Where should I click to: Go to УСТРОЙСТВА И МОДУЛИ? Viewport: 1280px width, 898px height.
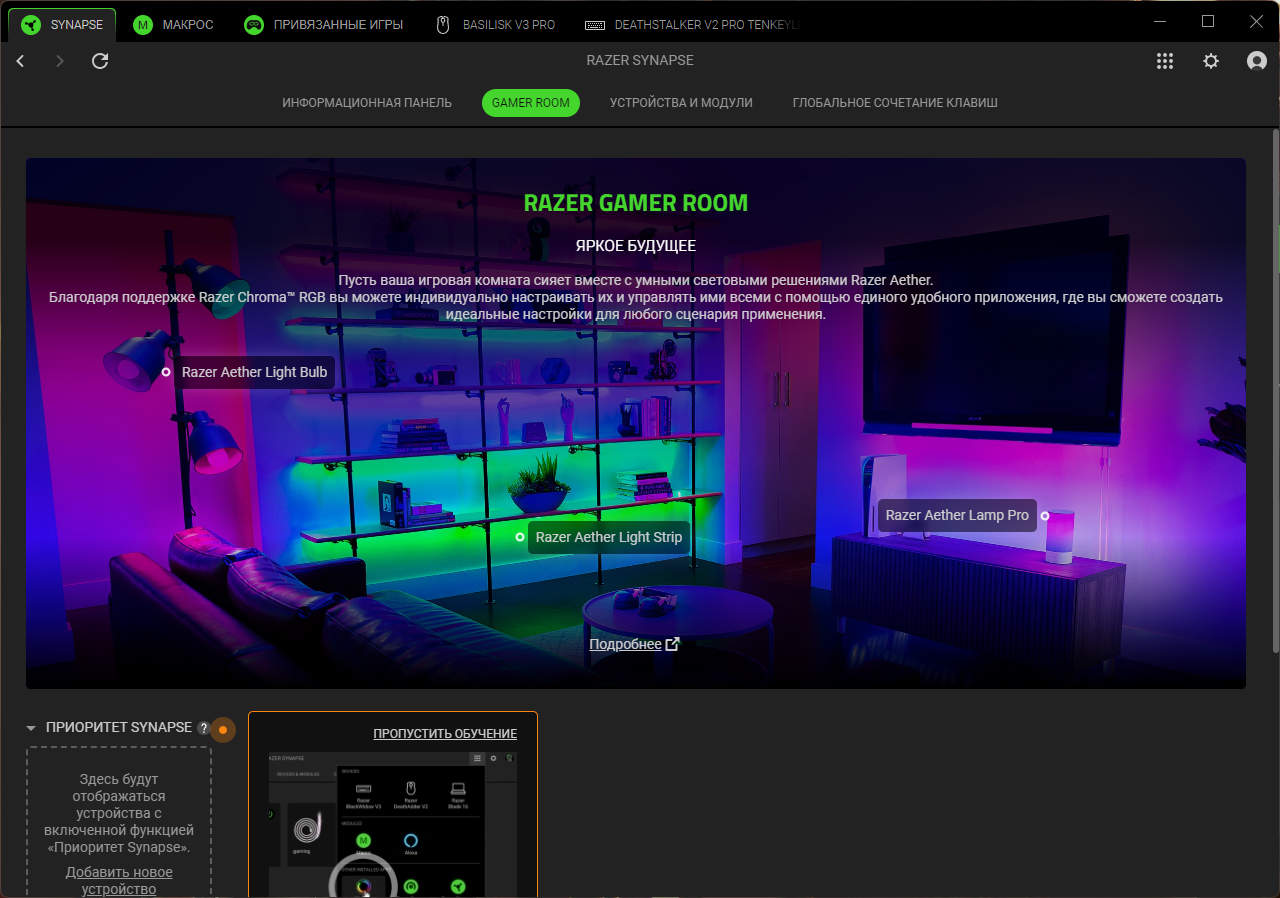click(x=681, y=103)
